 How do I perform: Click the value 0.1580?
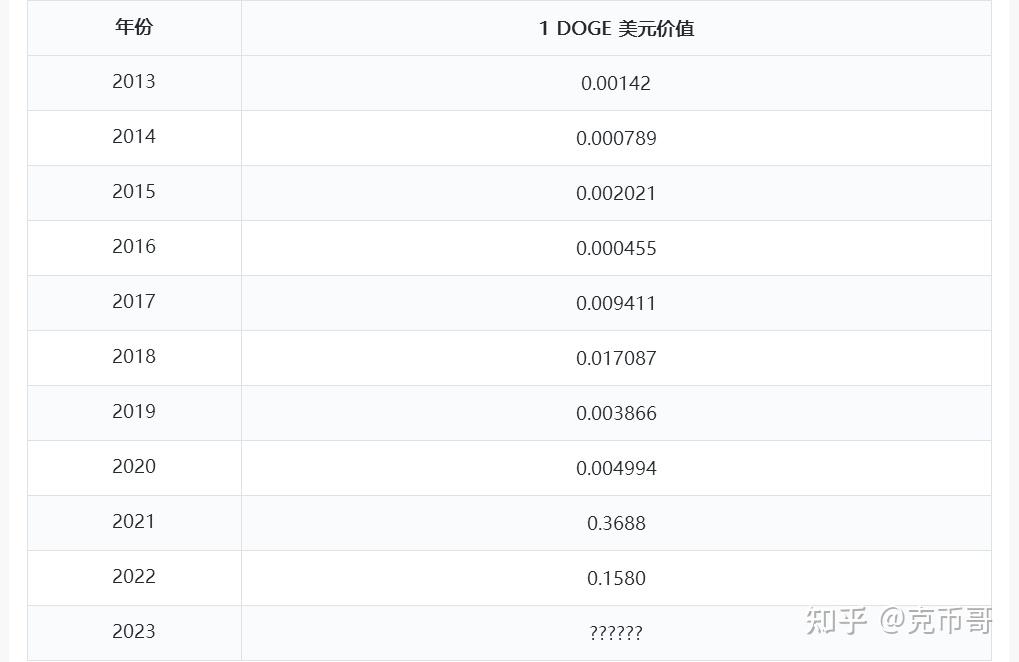point(616,578)
